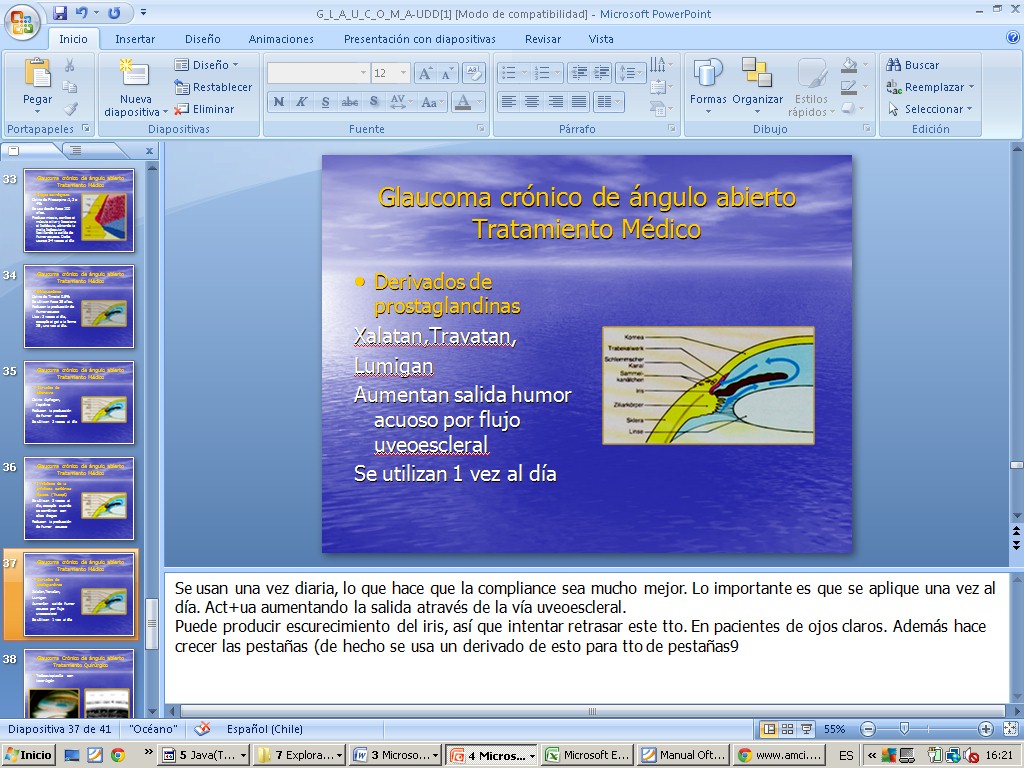Open the font size dropdown
Viewport: 1024px width, 768px height.
[403, 73]
